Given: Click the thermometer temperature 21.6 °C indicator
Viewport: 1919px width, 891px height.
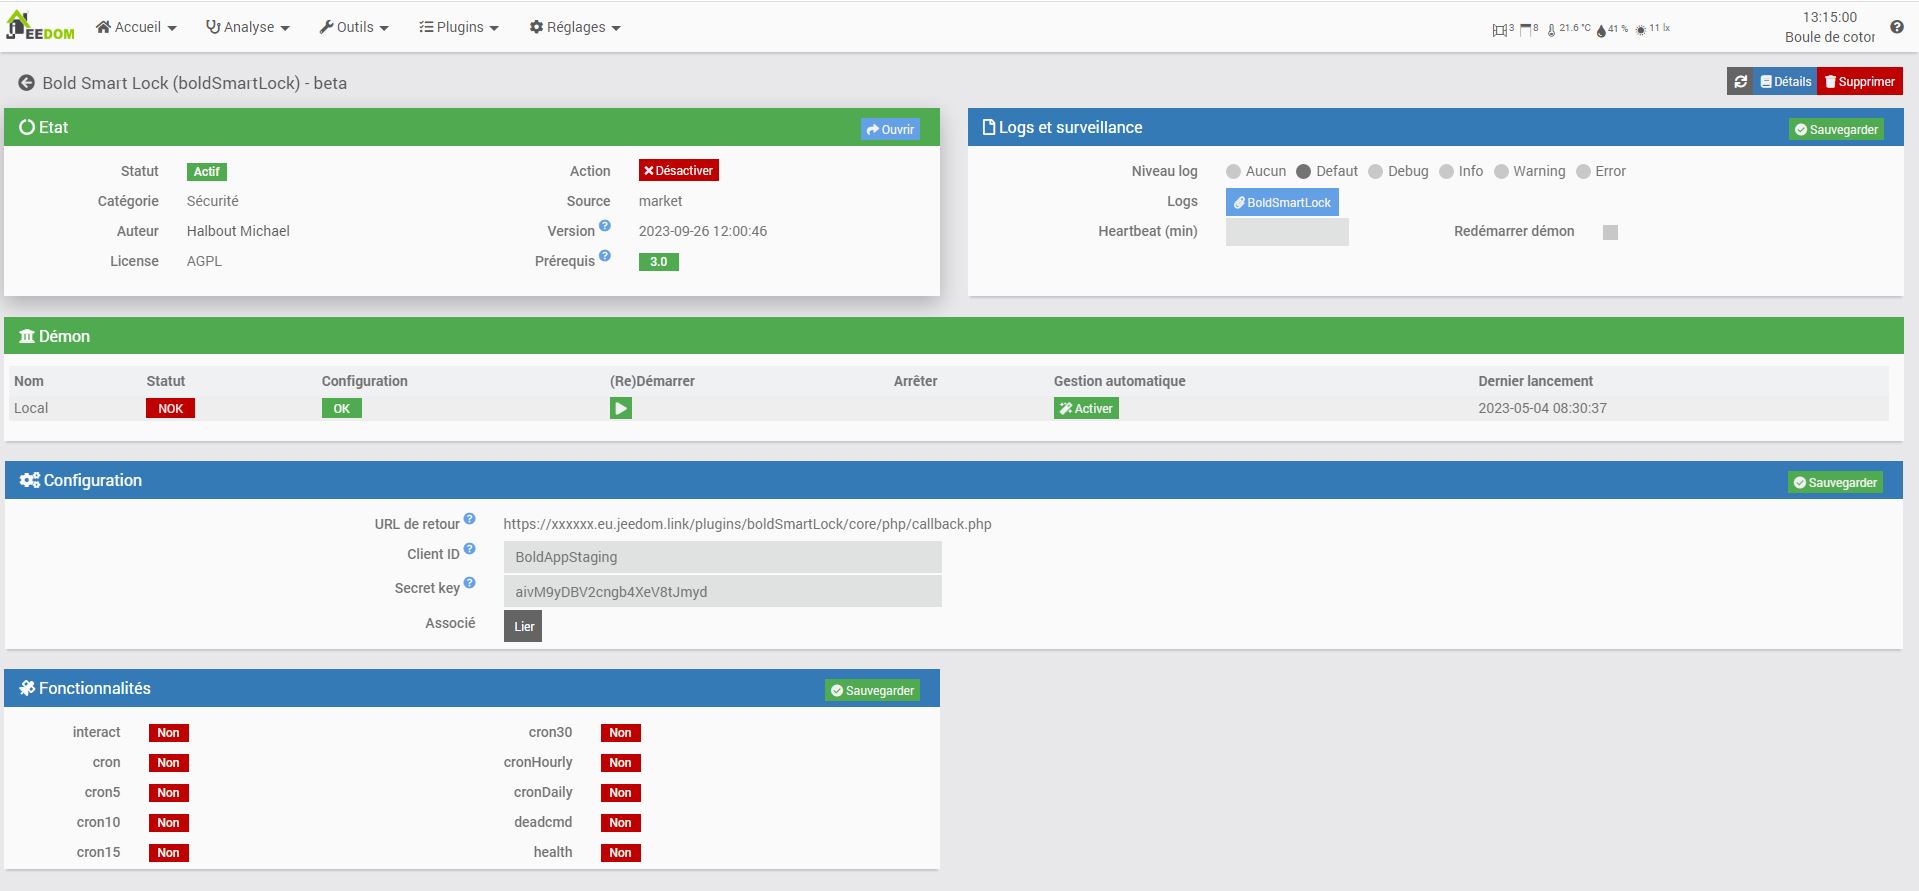Looking at the screenshot, I should pyautogui.click(x=1569, y=30).
